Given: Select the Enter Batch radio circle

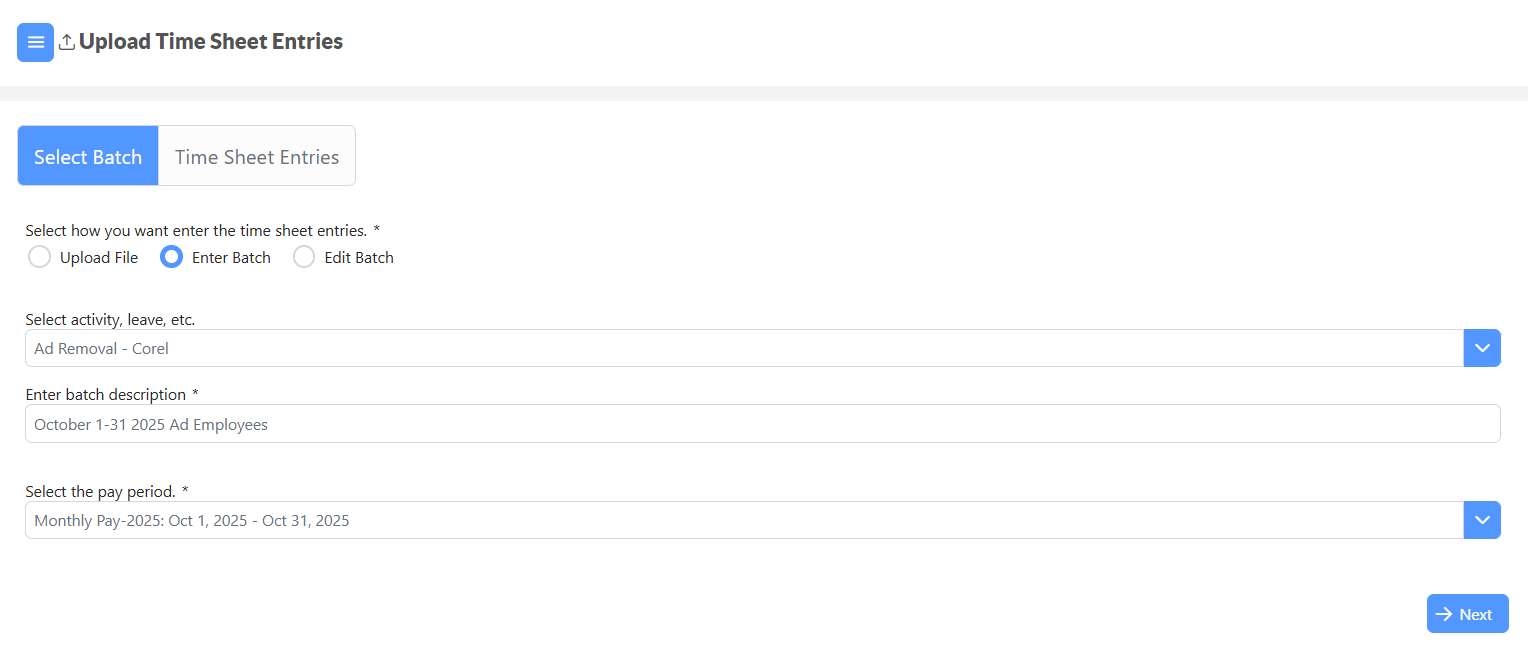Looking at the screenshot, I should tap(171, 257).
